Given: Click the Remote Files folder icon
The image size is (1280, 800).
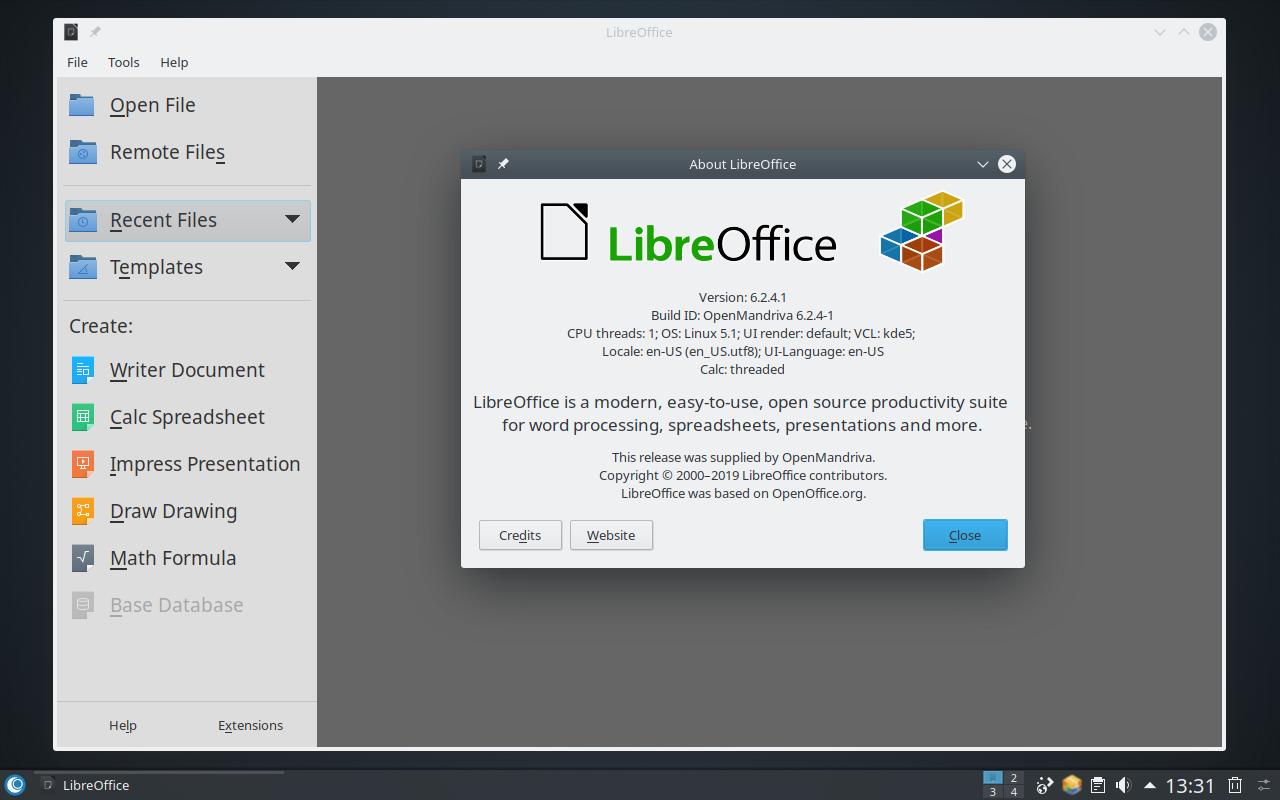Looking at the screenshot, I should pyautogui.click(x=82, y=152).
